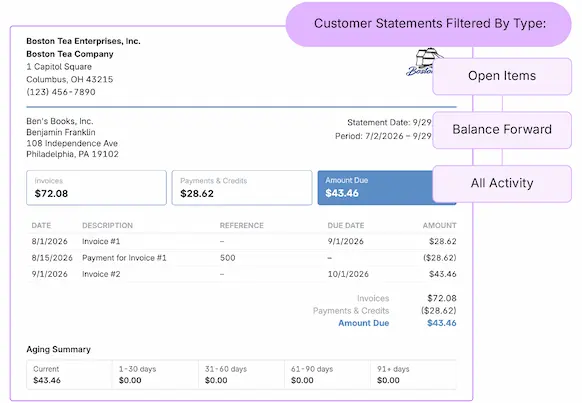Click the blue $43.46 total amount
Image resolution: width=582 pixels, height=403 pixels.
(x=442, y=323)
